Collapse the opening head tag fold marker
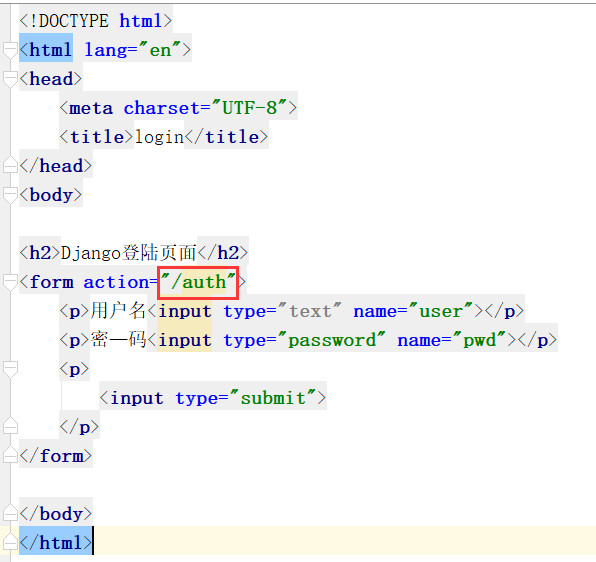The image size is (596, 562). 10,79
